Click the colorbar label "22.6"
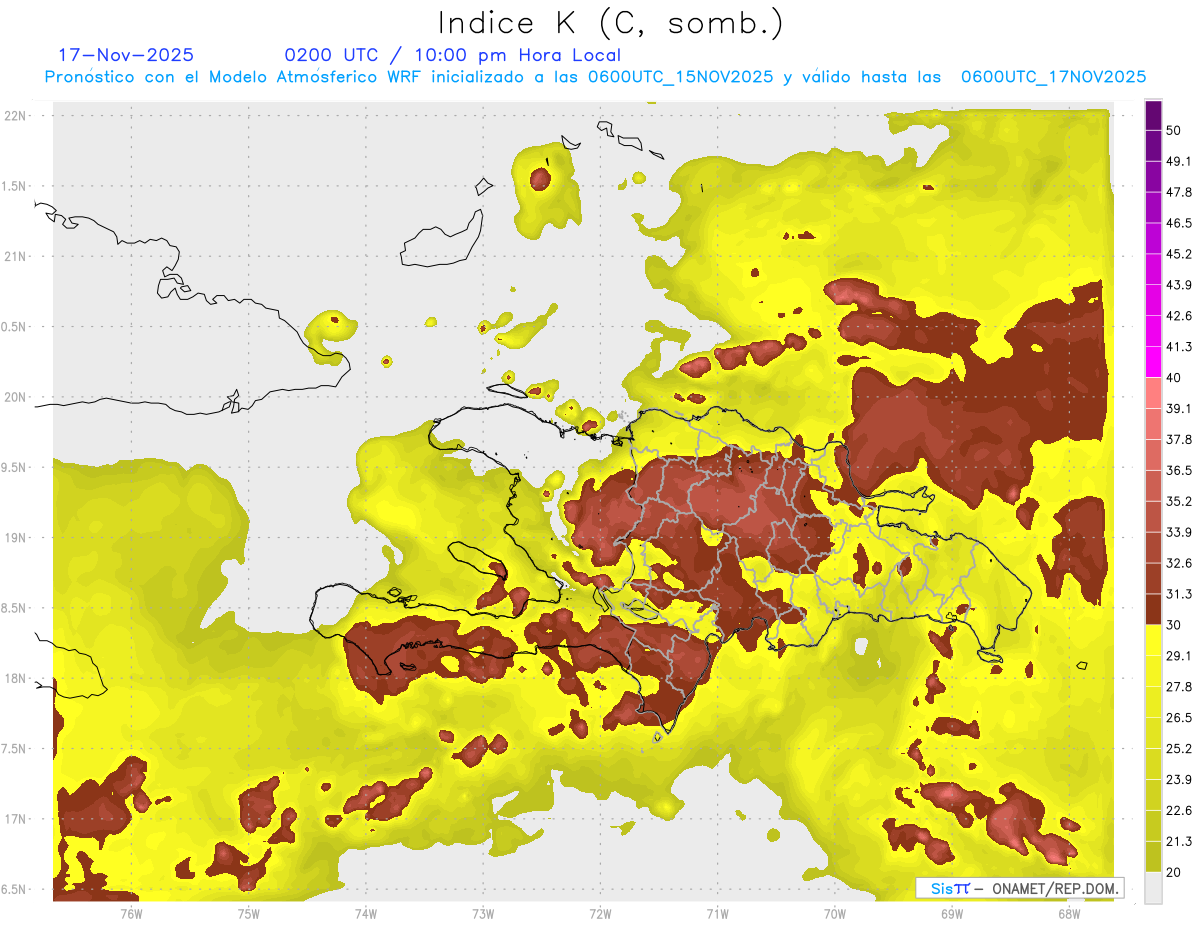Image resolution: width=1200 pixels, height=927 pixels. tap(1178, 810)
